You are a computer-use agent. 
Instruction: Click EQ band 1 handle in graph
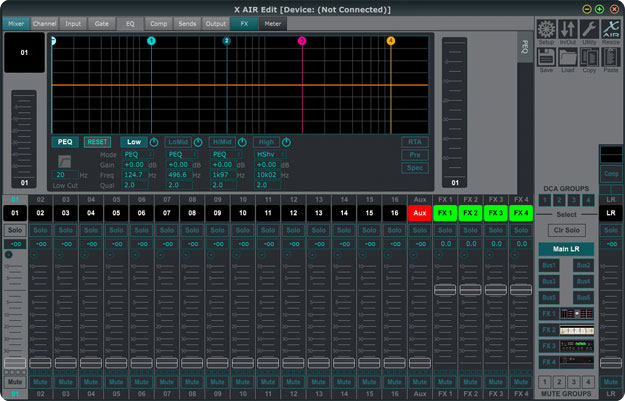point(151,41)
